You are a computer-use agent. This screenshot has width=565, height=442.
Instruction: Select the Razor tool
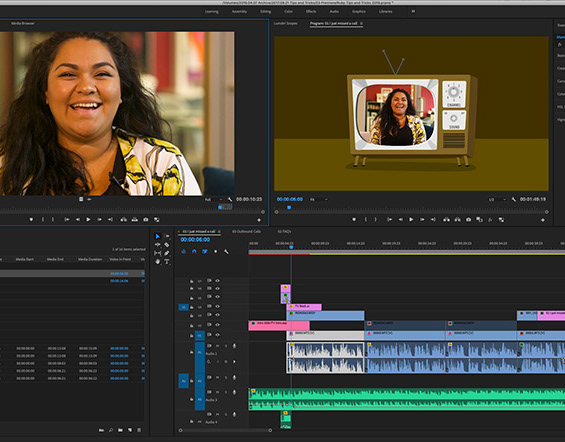[167, 245]
